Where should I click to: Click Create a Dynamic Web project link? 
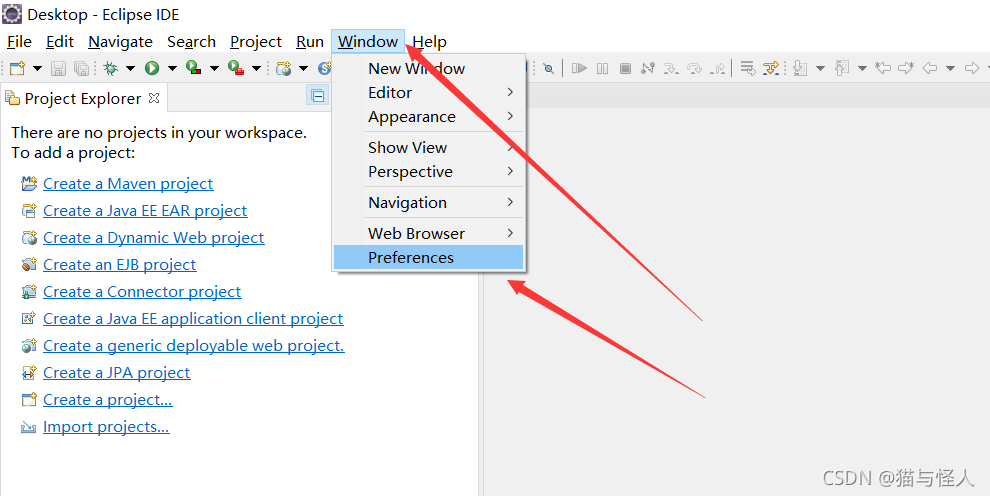[153, 238]
